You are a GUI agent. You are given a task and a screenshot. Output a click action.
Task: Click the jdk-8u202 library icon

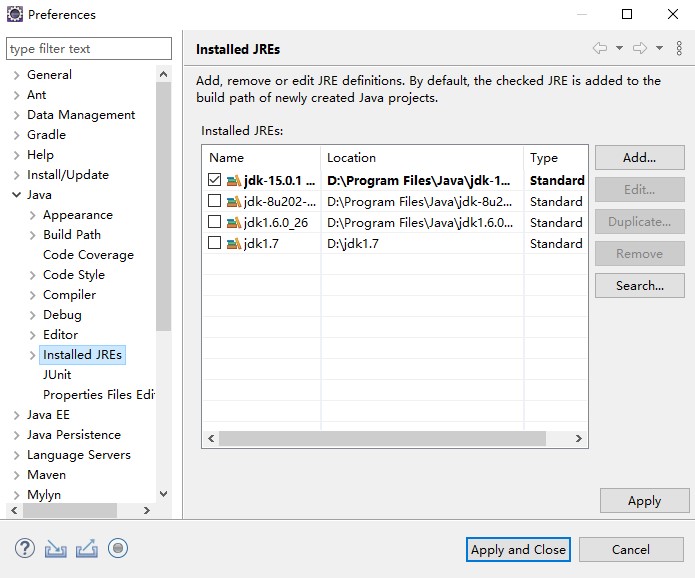(x=234, y=202)
